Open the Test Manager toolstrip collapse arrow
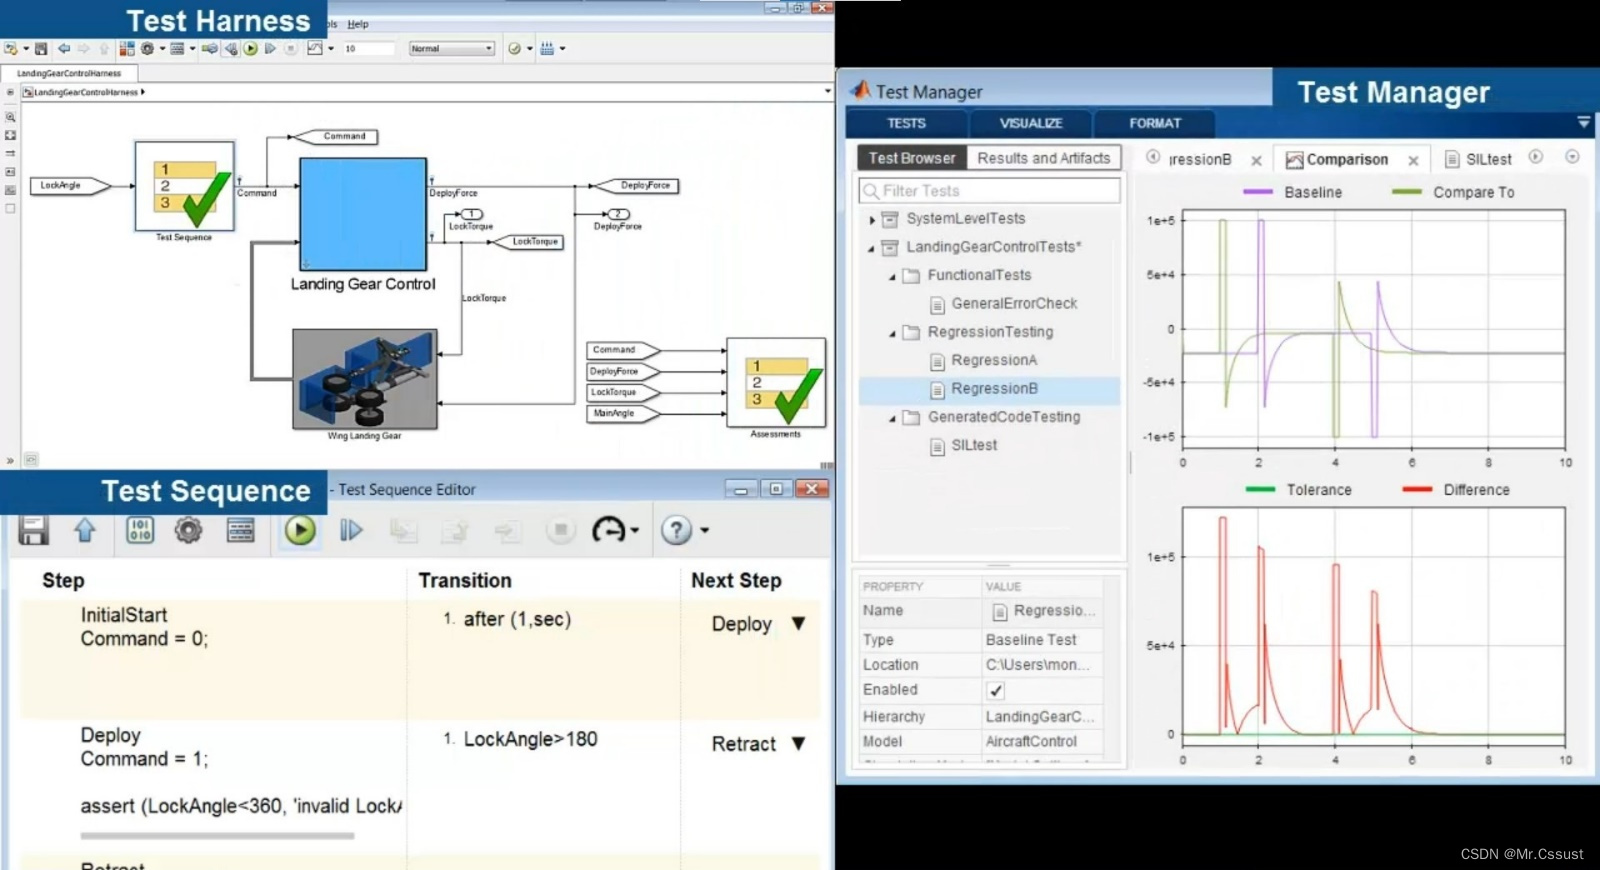The image size is (1600, 870). coord(1583,122)
